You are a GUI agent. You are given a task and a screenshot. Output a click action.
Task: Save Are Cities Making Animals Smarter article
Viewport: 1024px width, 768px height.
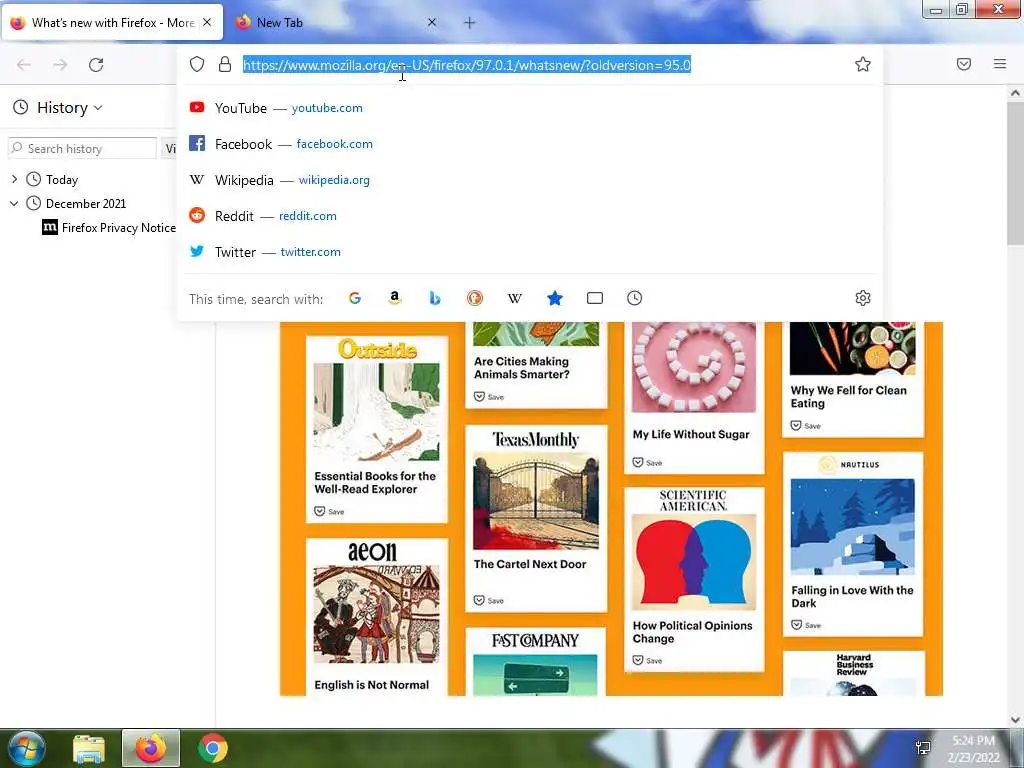[488, 396]
